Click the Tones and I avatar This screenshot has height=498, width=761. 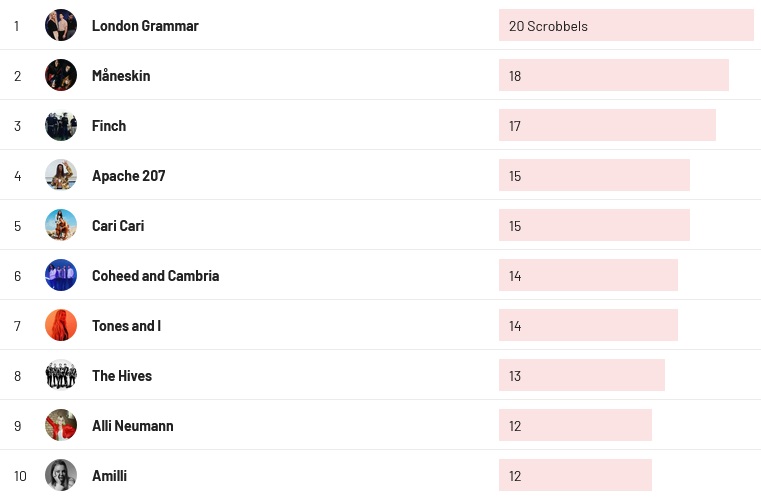click(x=61, y=325)
